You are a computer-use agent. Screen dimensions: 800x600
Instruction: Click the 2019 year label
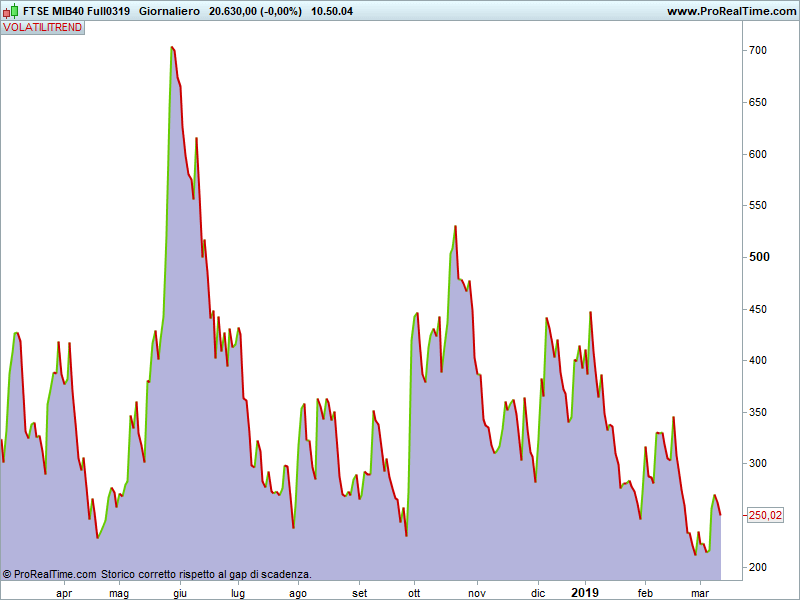pyautogui.click(x=585, y=593)
